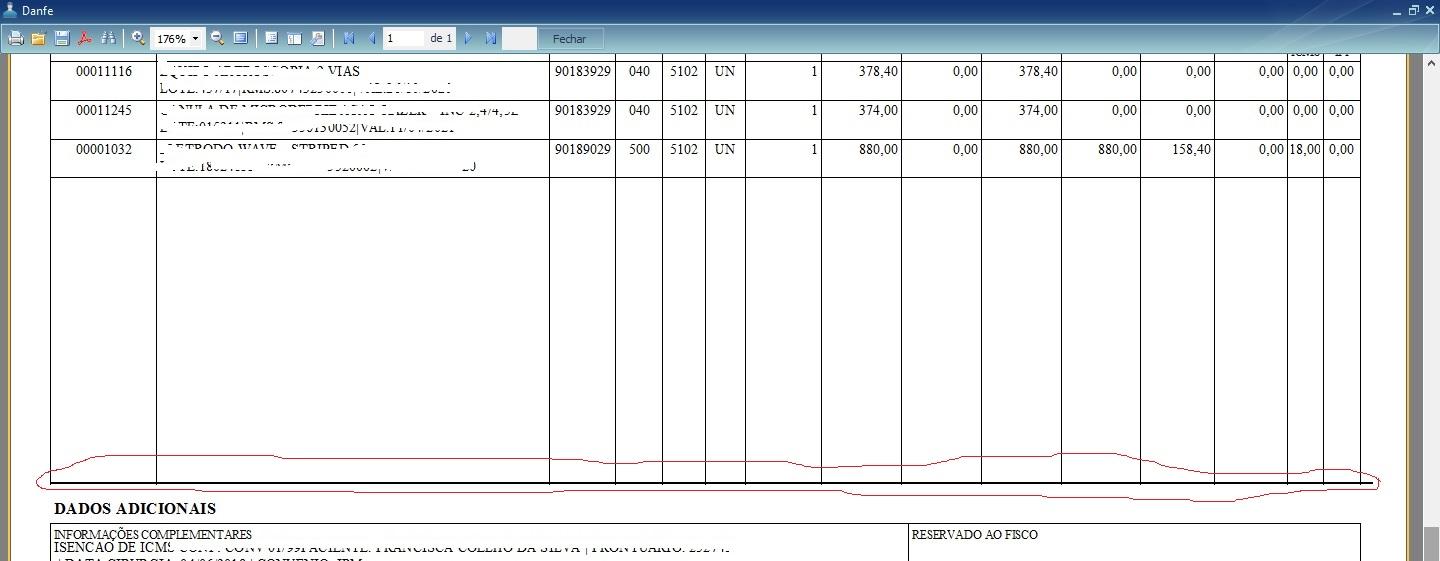
Task: Go to the first page
Action: (349, 38)
